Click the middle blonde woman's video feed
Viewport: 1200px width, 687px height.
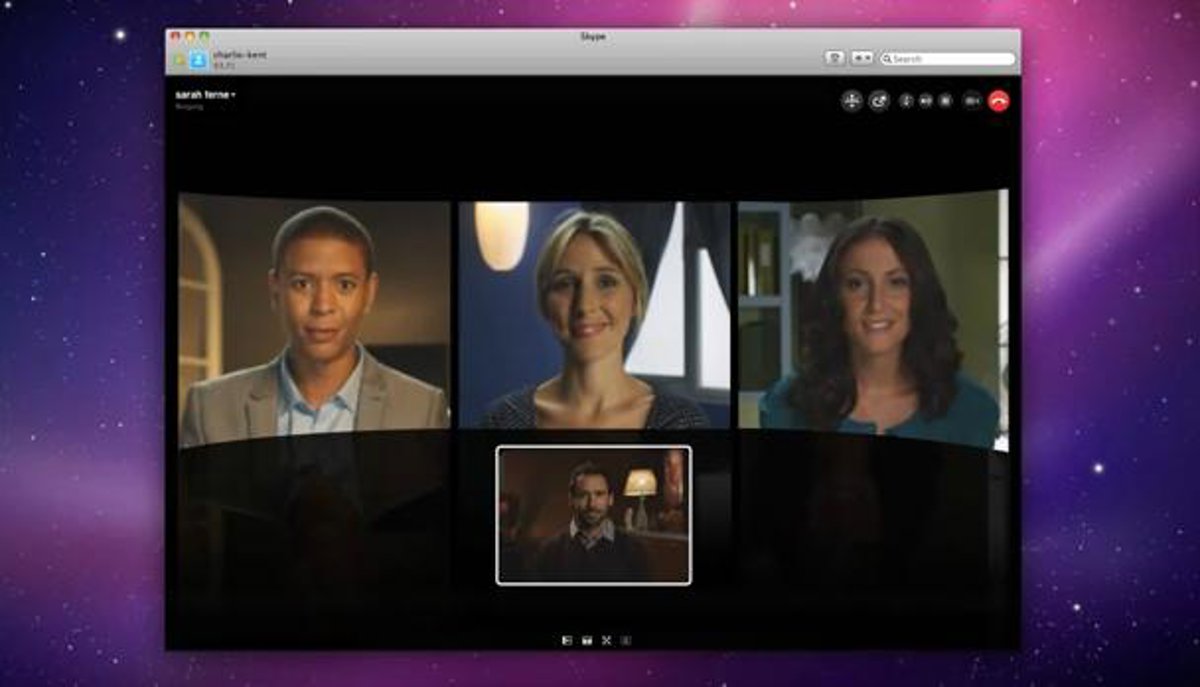(x=594, y=315)
